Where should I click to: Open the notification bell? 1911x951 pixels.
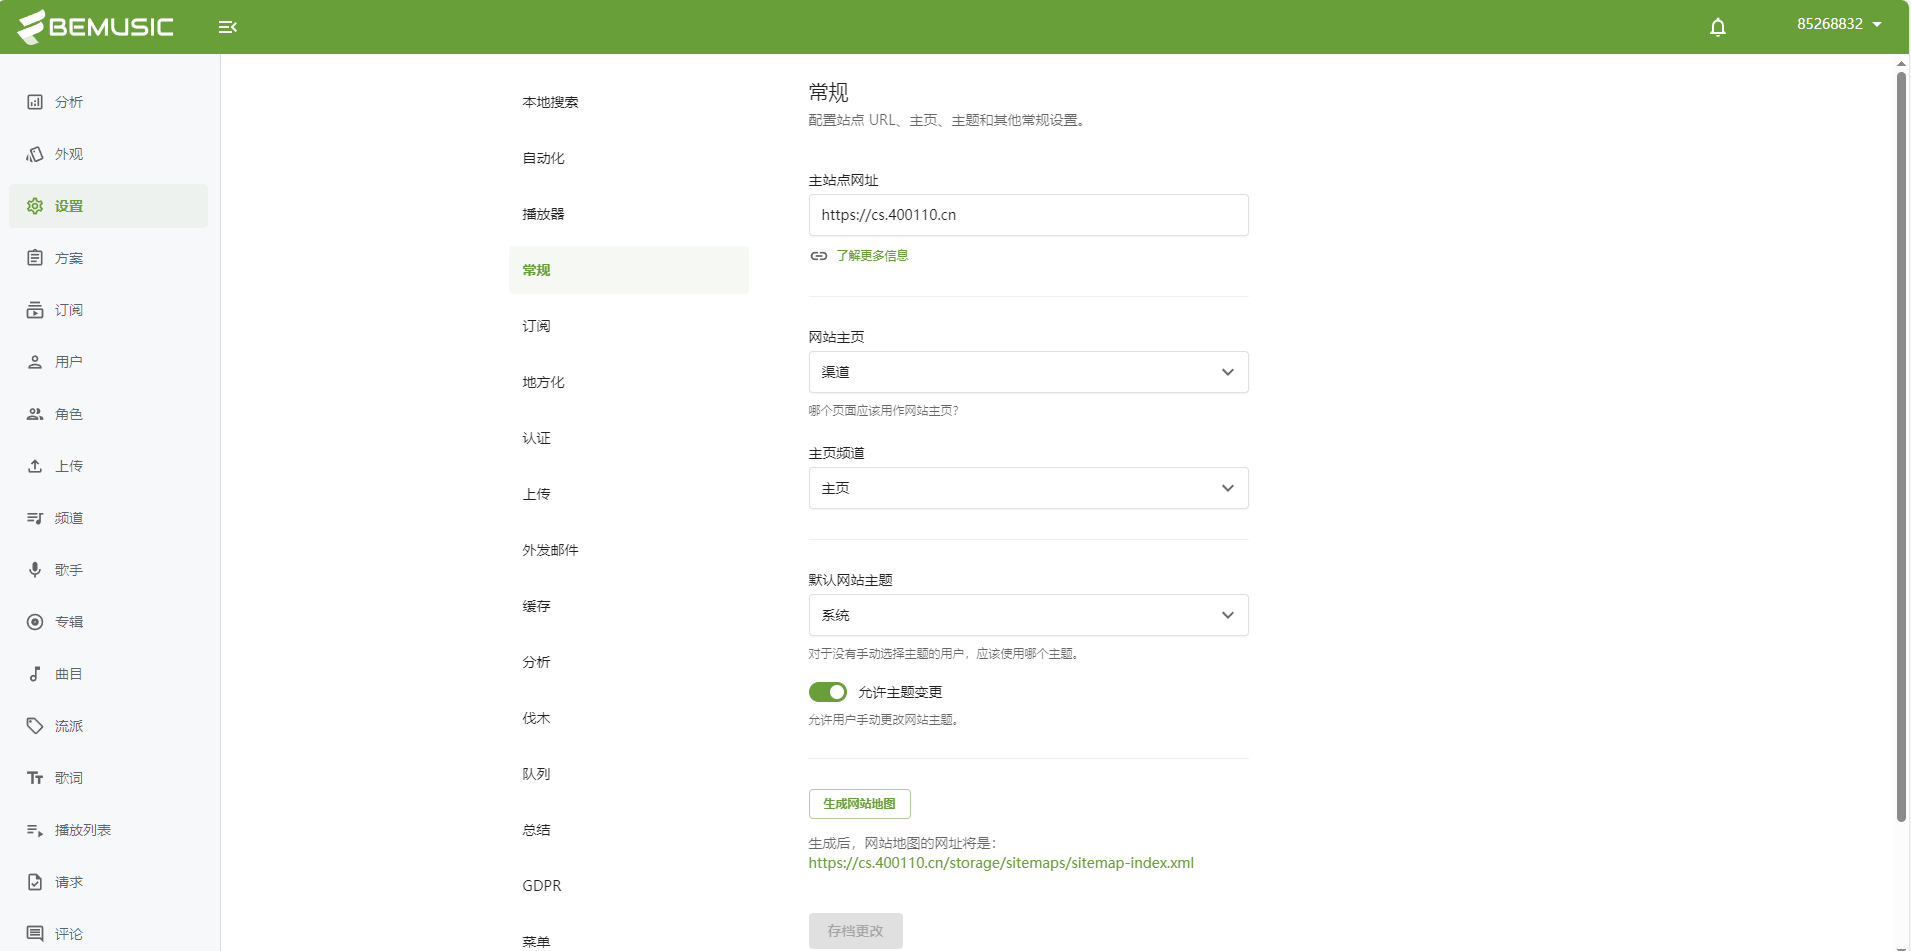[x=1718, y=26]
